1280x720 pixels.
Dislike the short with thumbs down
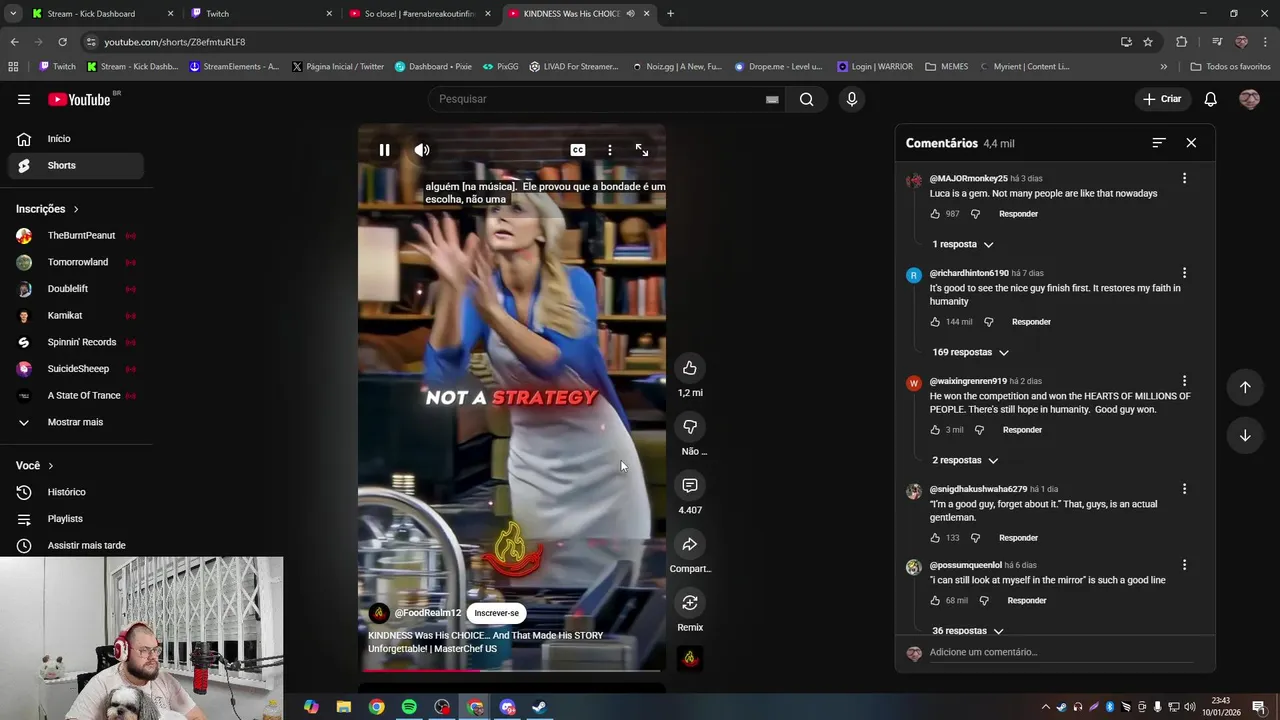coord(690,427)
